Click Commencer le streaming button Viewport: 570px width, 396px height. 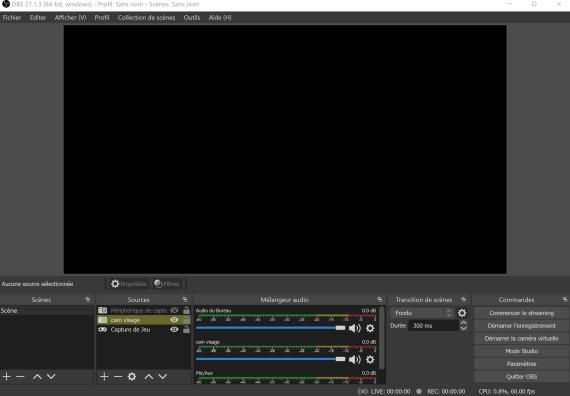tap(521, 313)
